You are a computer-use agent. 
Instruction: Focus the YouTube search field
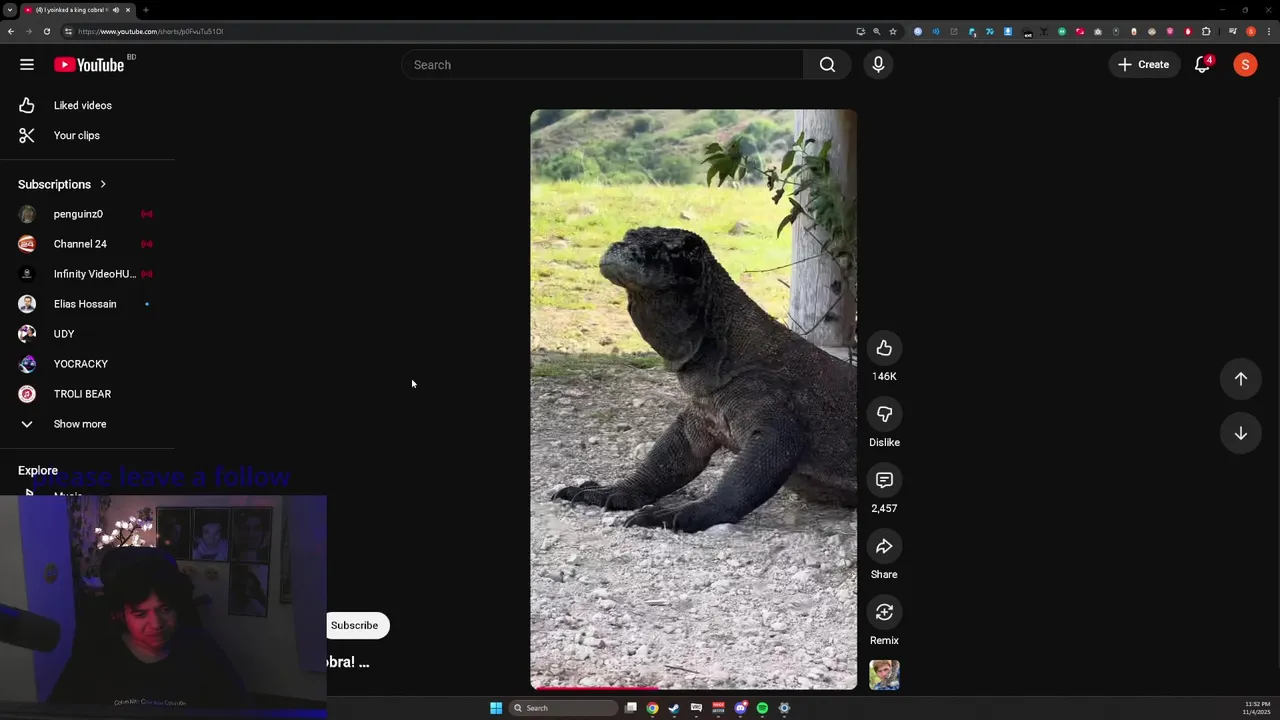click(602, 65)
